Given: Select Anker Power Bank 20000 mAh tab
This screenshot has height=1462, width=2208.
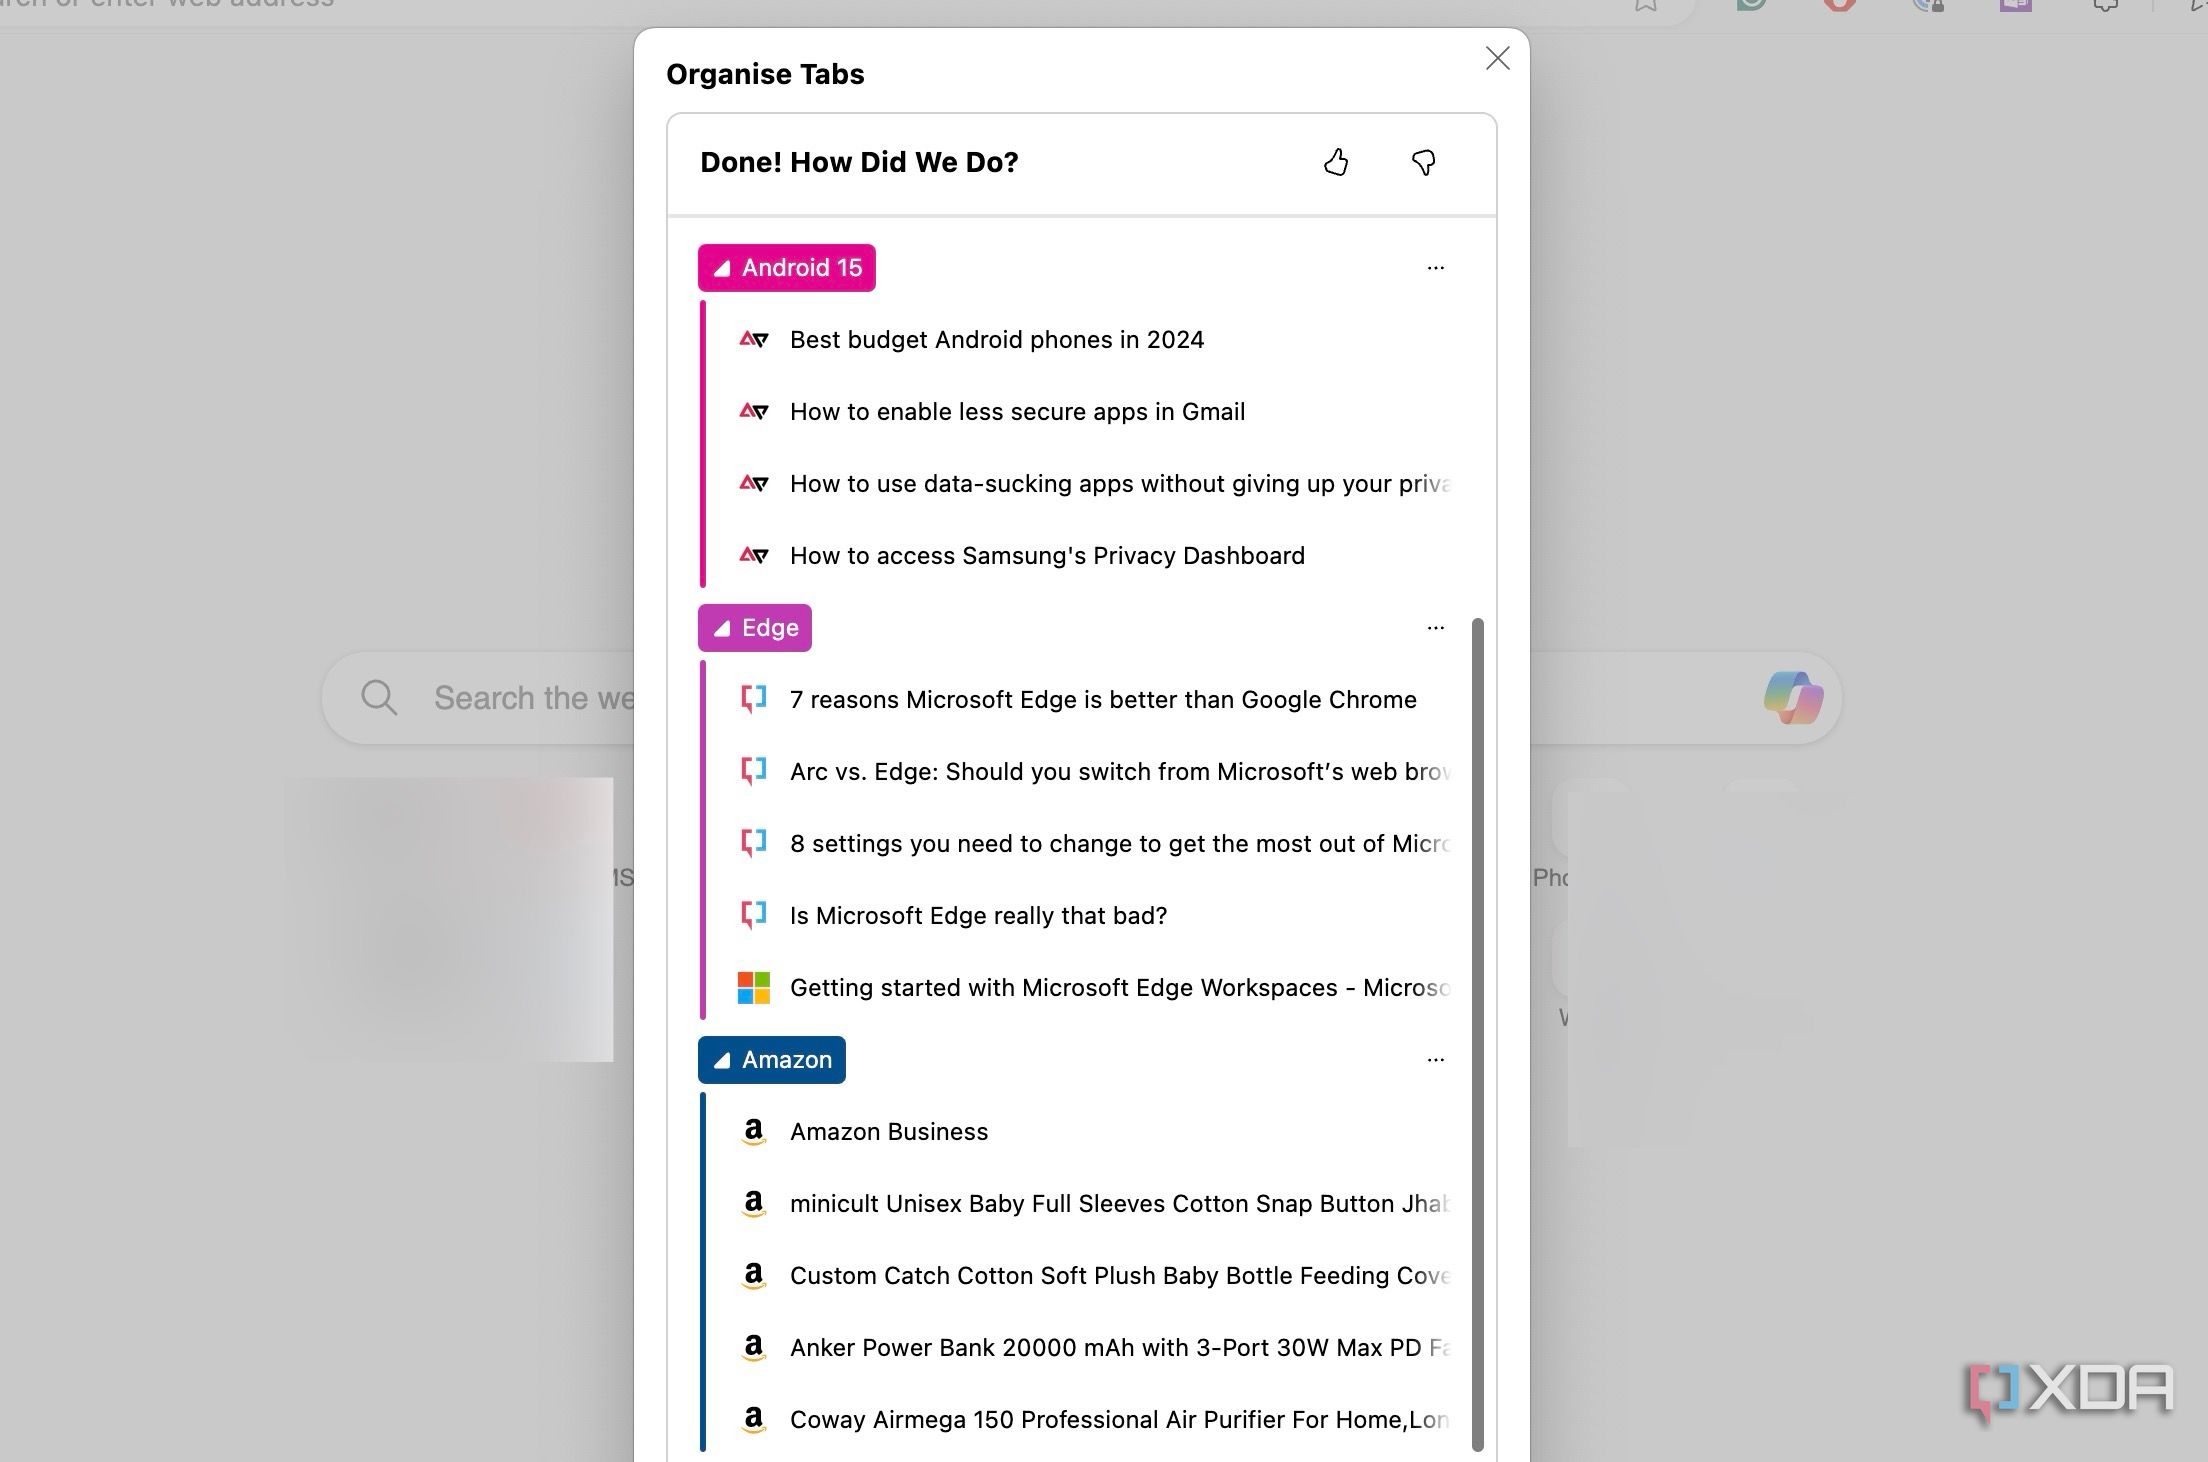Looking at the screenshot, I should coord(1118,1348).
